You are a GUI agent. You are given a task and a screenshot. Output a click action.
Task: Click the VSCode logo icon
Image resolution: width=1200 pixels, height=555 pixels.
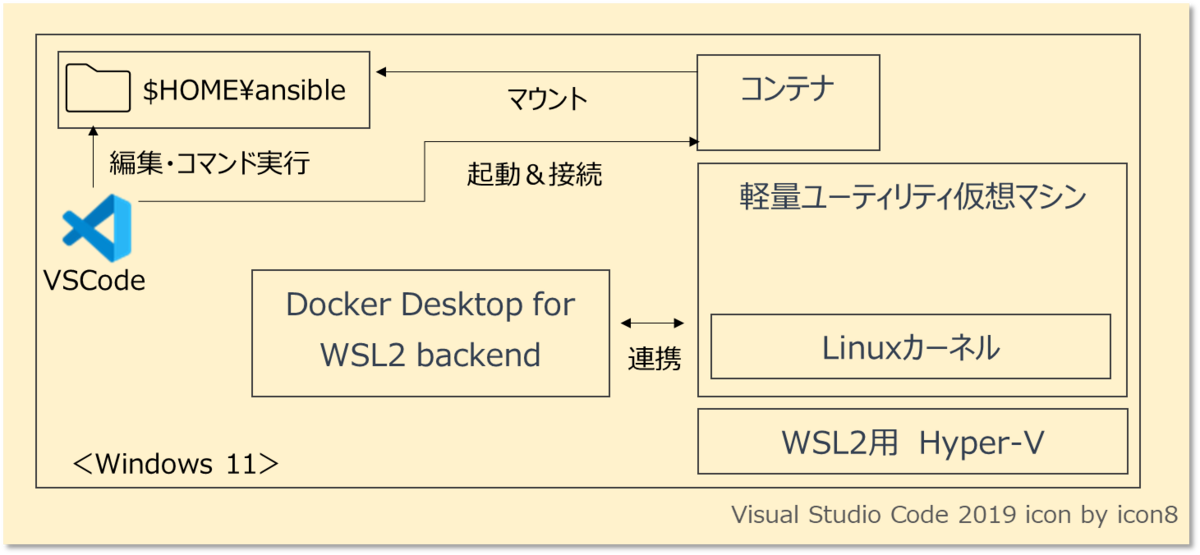[96, 229]
